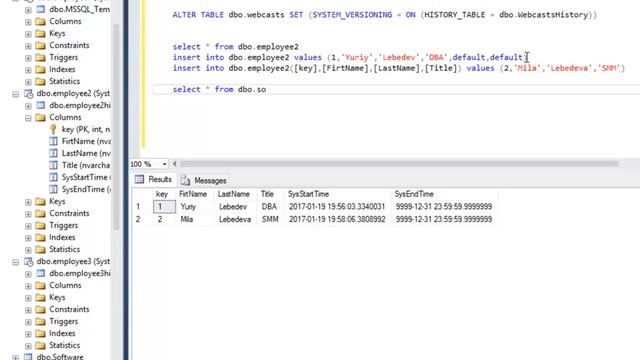Select Indexes label under dbo.employee3
Image resolution: width=640 pixels, height=360 pixels.
point(62,333)
